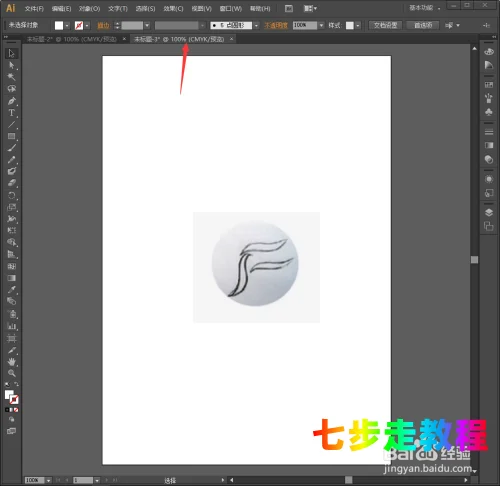Open the 编辑(E) menu

[x=61, y=9]
